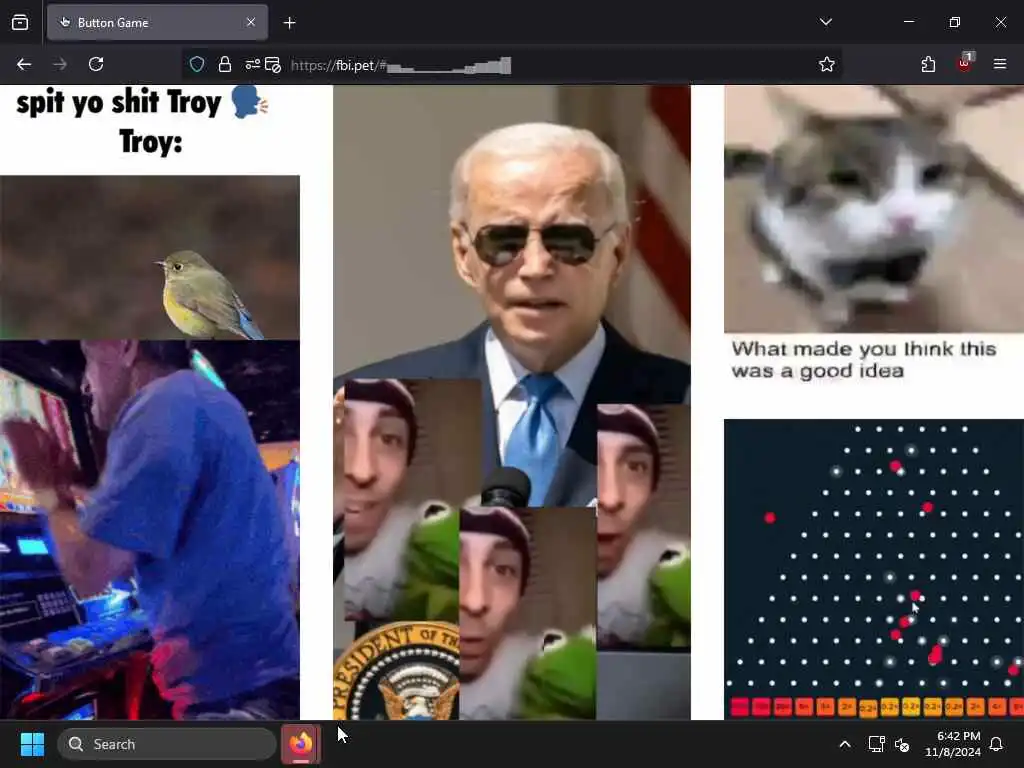Open the Firefox application hamburger menu
The height and width of the screenshot is (768, 1024).
click(x=1000, y=64)
